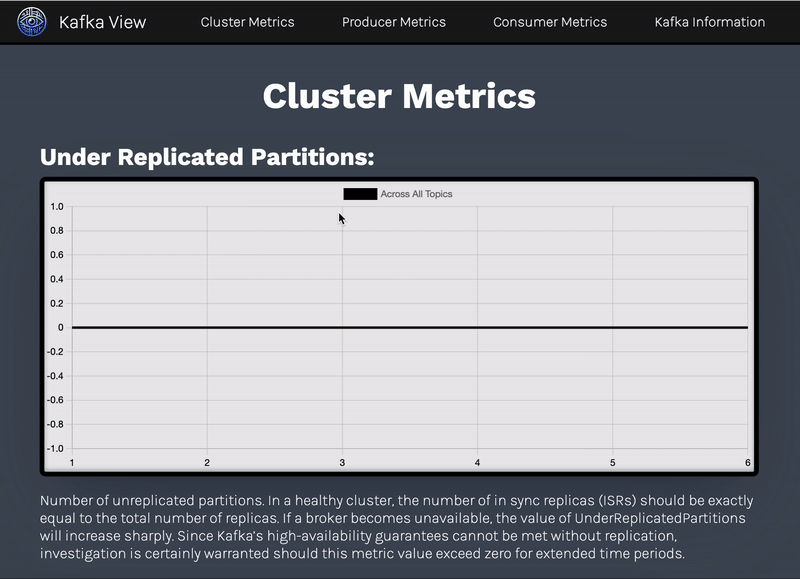The height and width of the screenshot is (579, 800).
Task: Open Kafka Information page
Action: point(710,22)
